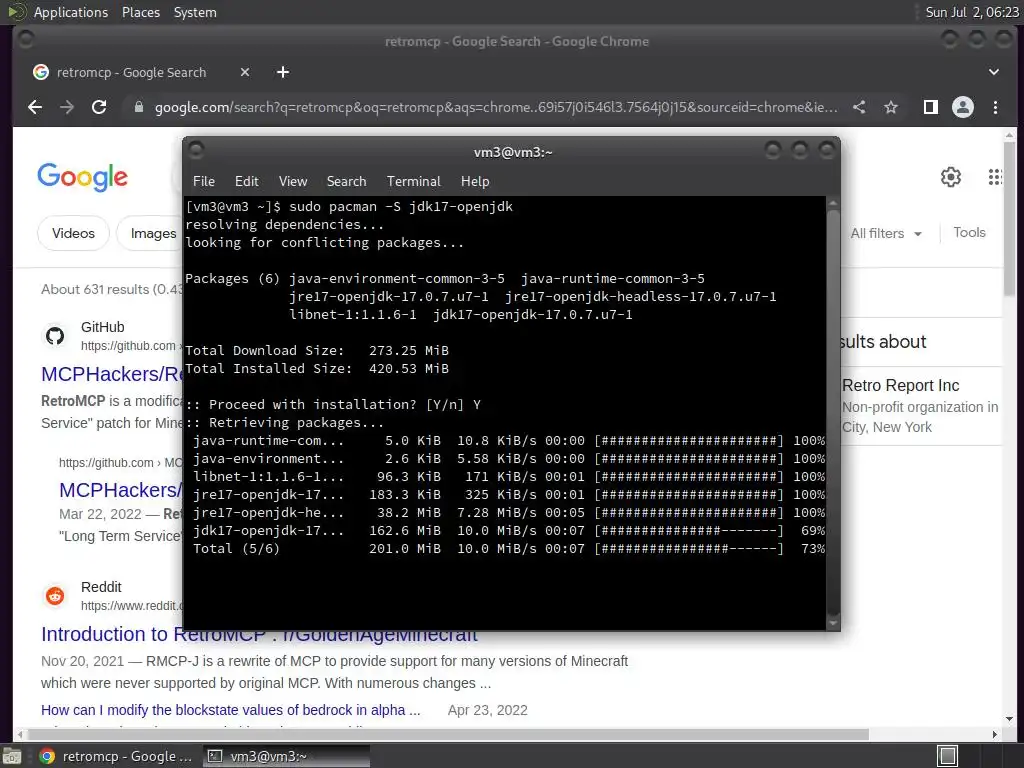Viewport: 1024px width, 768px height.
Task: Click the terminal vertical scrollbar
Action: click(833, 412)
